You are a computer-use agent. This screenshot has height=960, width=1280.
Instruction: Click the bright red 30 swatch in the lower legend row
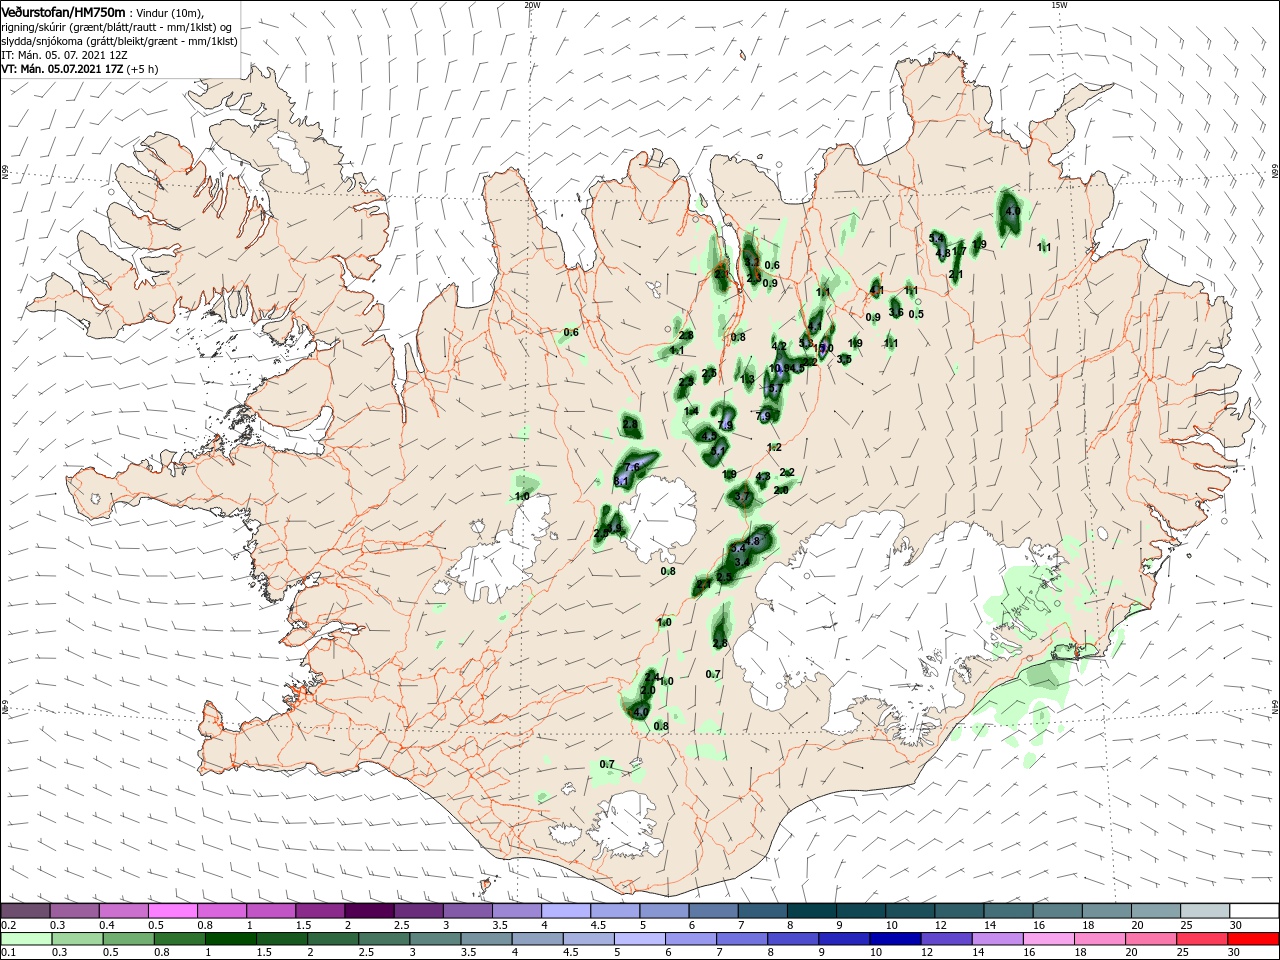point(1254,938)
